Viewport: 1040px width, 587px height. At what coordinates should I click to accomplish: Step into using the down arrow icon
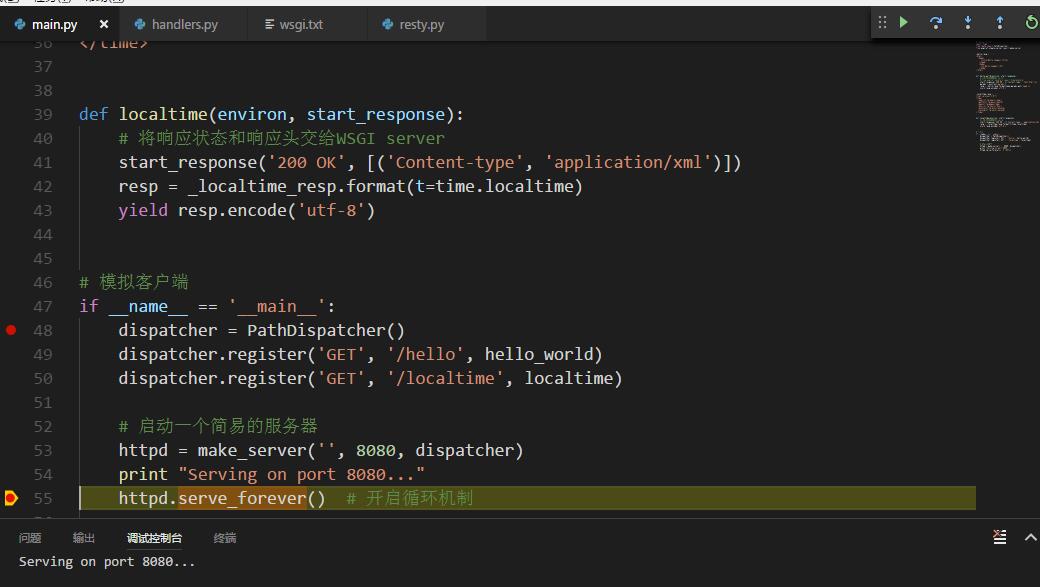(x=968, y=23)
